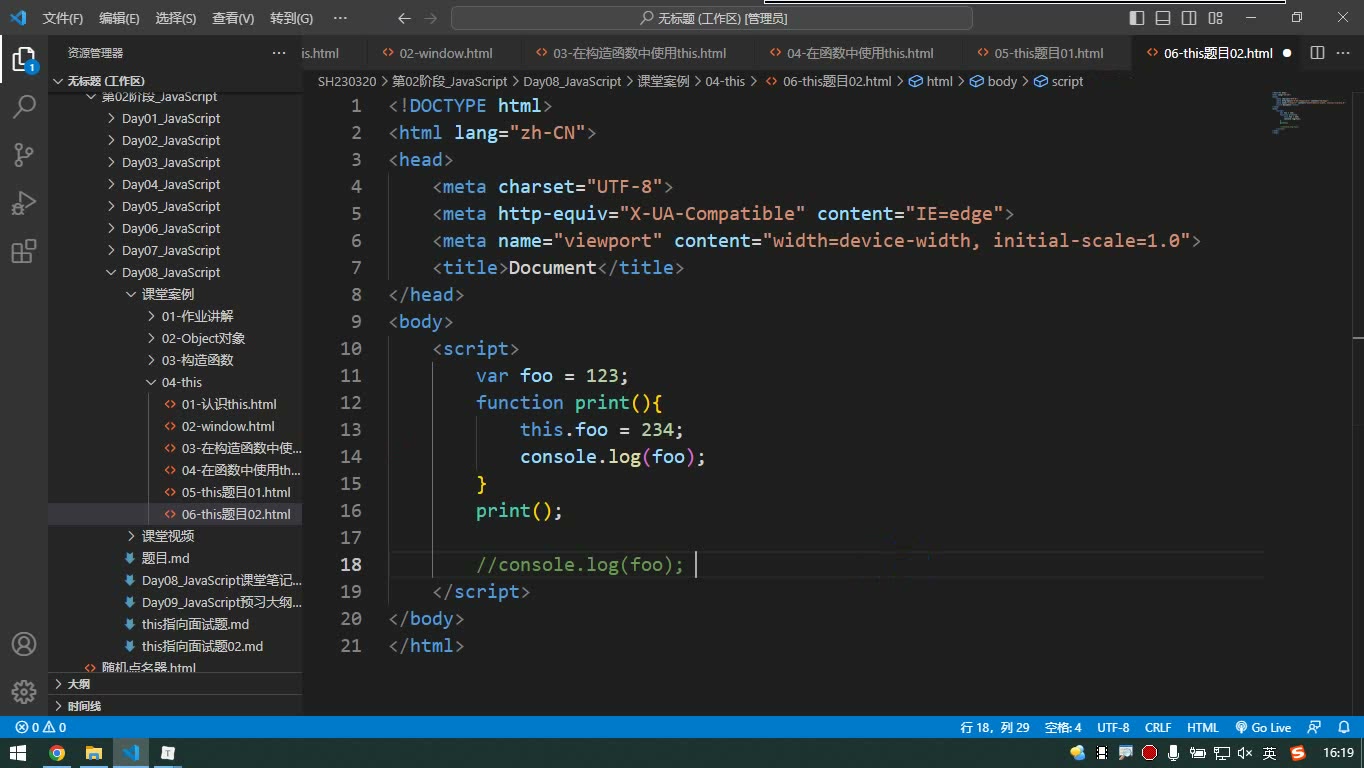Open the Run and Debug icon

(24, 203)
